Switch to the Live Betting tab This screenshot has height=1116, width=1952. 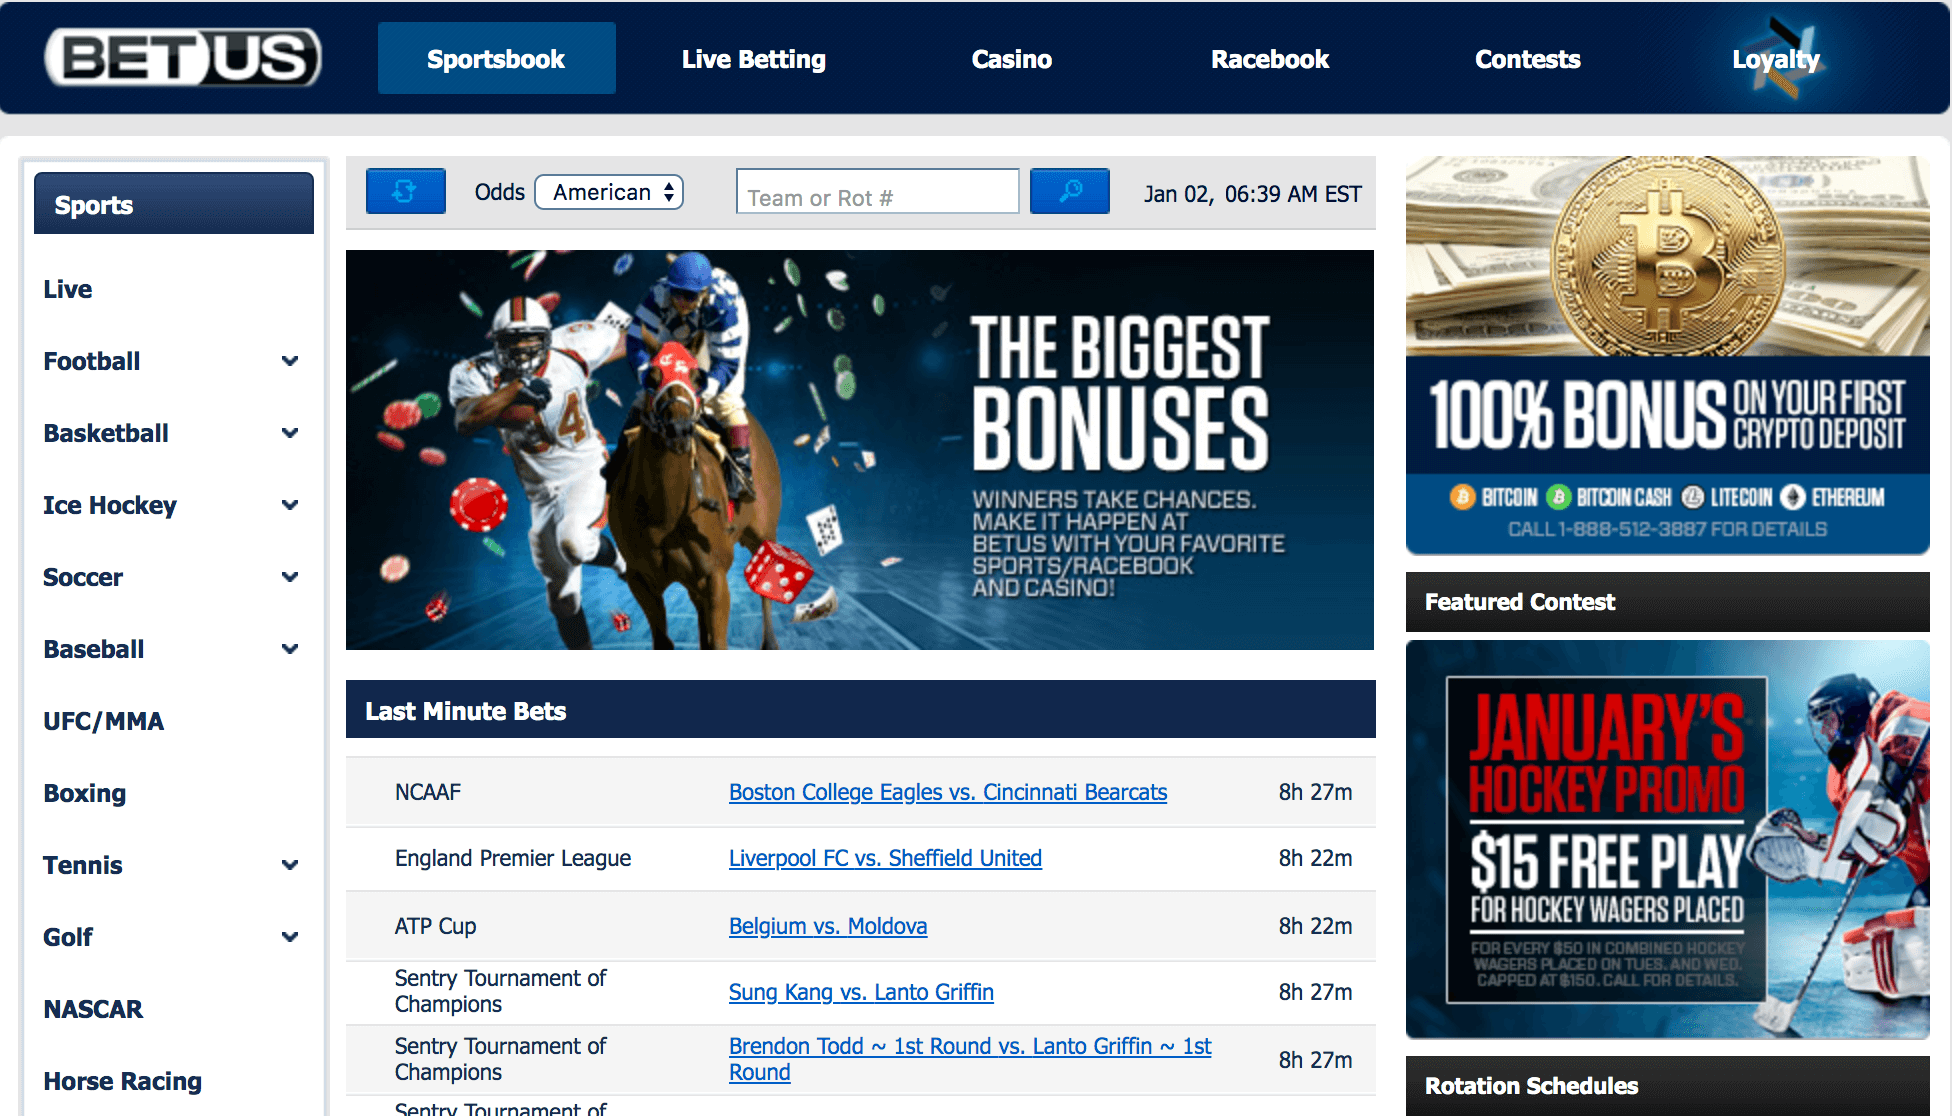753,59
